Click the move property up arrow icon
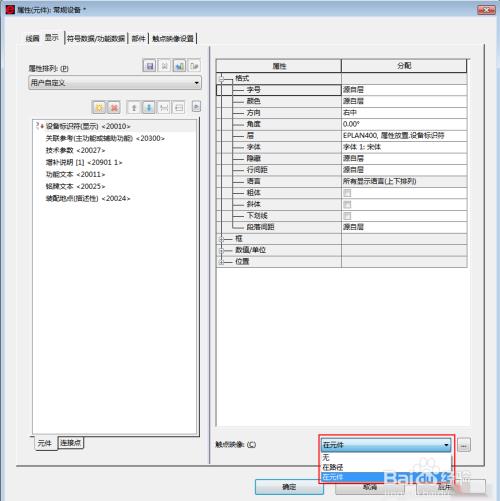 click(x=134, y=107)
